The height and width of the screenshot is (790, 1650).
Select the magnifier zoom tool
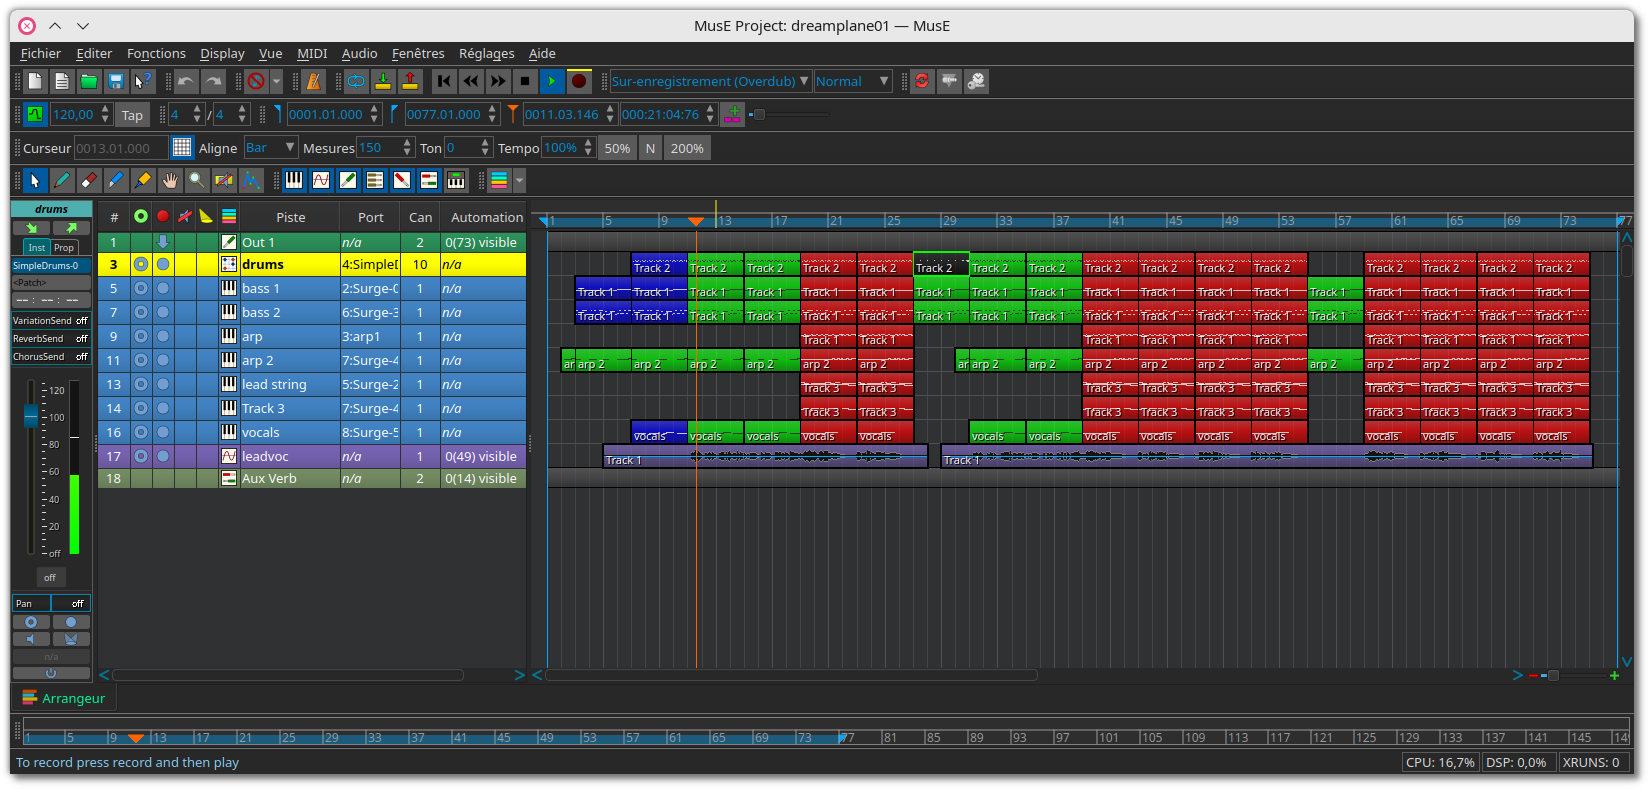[197, 180]
